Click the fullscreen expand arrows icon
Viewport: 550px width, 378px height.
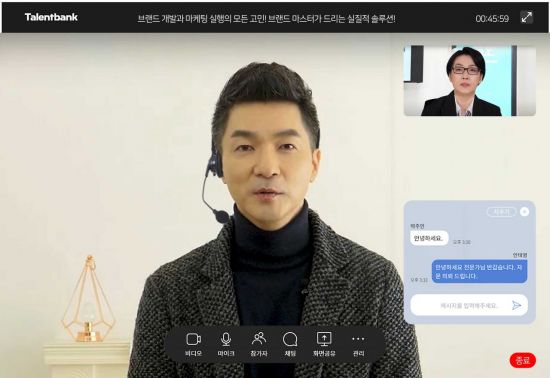click(x=526, y=18)
